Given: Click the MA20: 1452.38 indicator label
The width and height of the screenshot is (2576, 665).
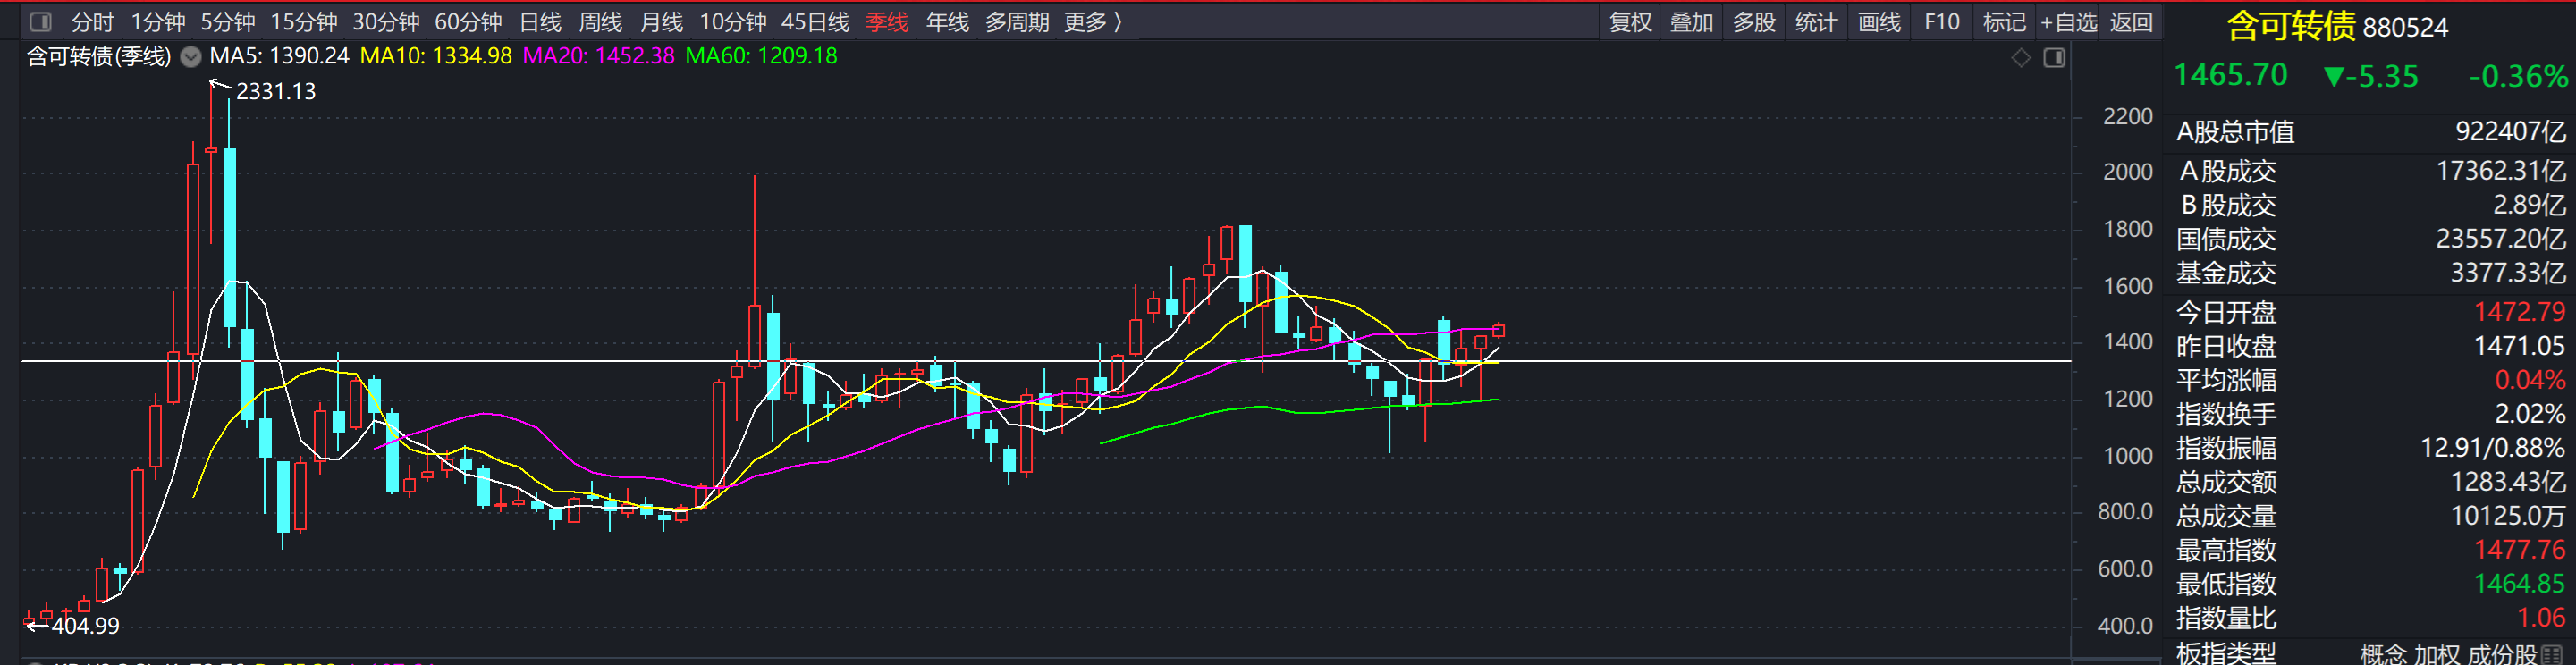Looking at the screenshot, I should pos(599,56).
